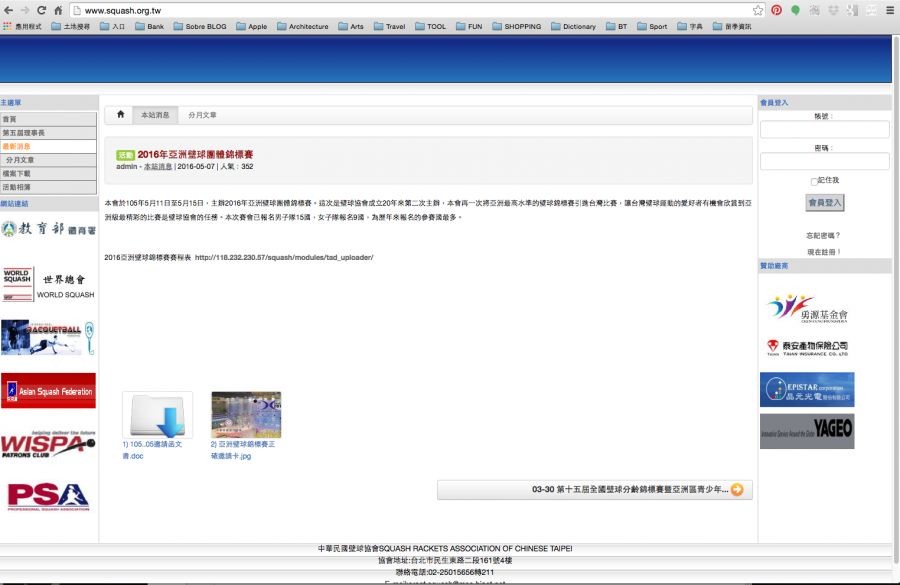Click the 忘記密碼？ link
The height and width of the screenshot is (585, 900).
click(823, 235)
